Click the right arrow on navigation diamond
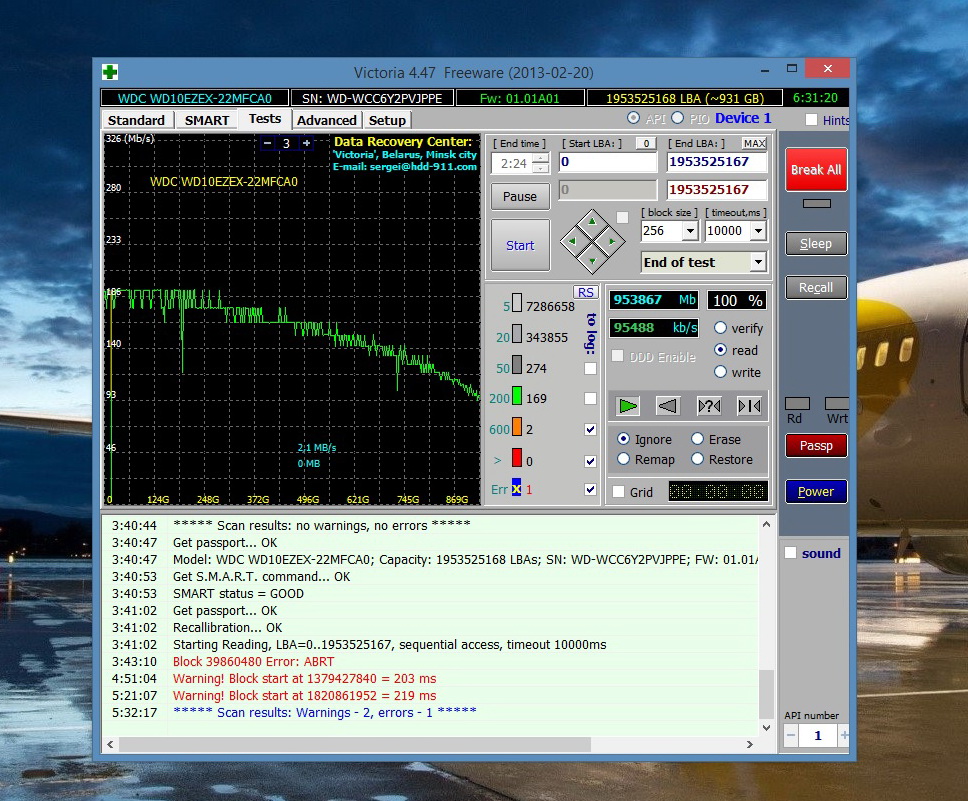 click(x=613, y=241)
